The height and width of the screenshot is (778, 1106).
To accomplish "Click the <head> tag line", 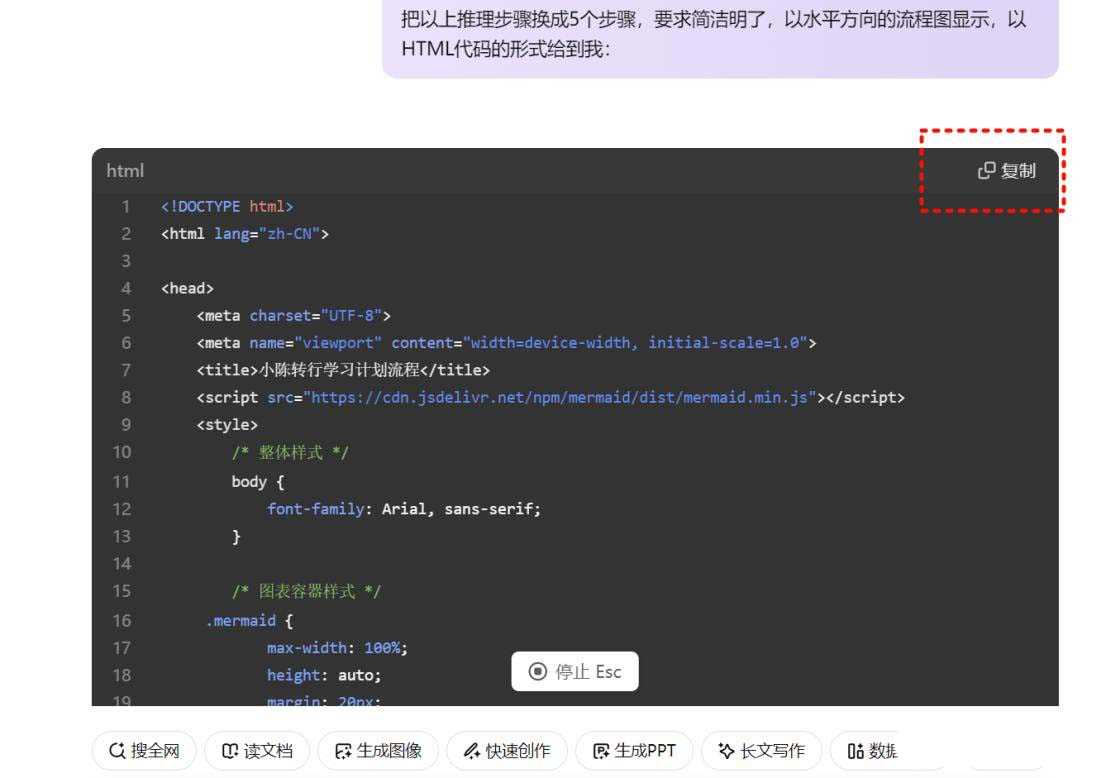I will coord(187,288).
